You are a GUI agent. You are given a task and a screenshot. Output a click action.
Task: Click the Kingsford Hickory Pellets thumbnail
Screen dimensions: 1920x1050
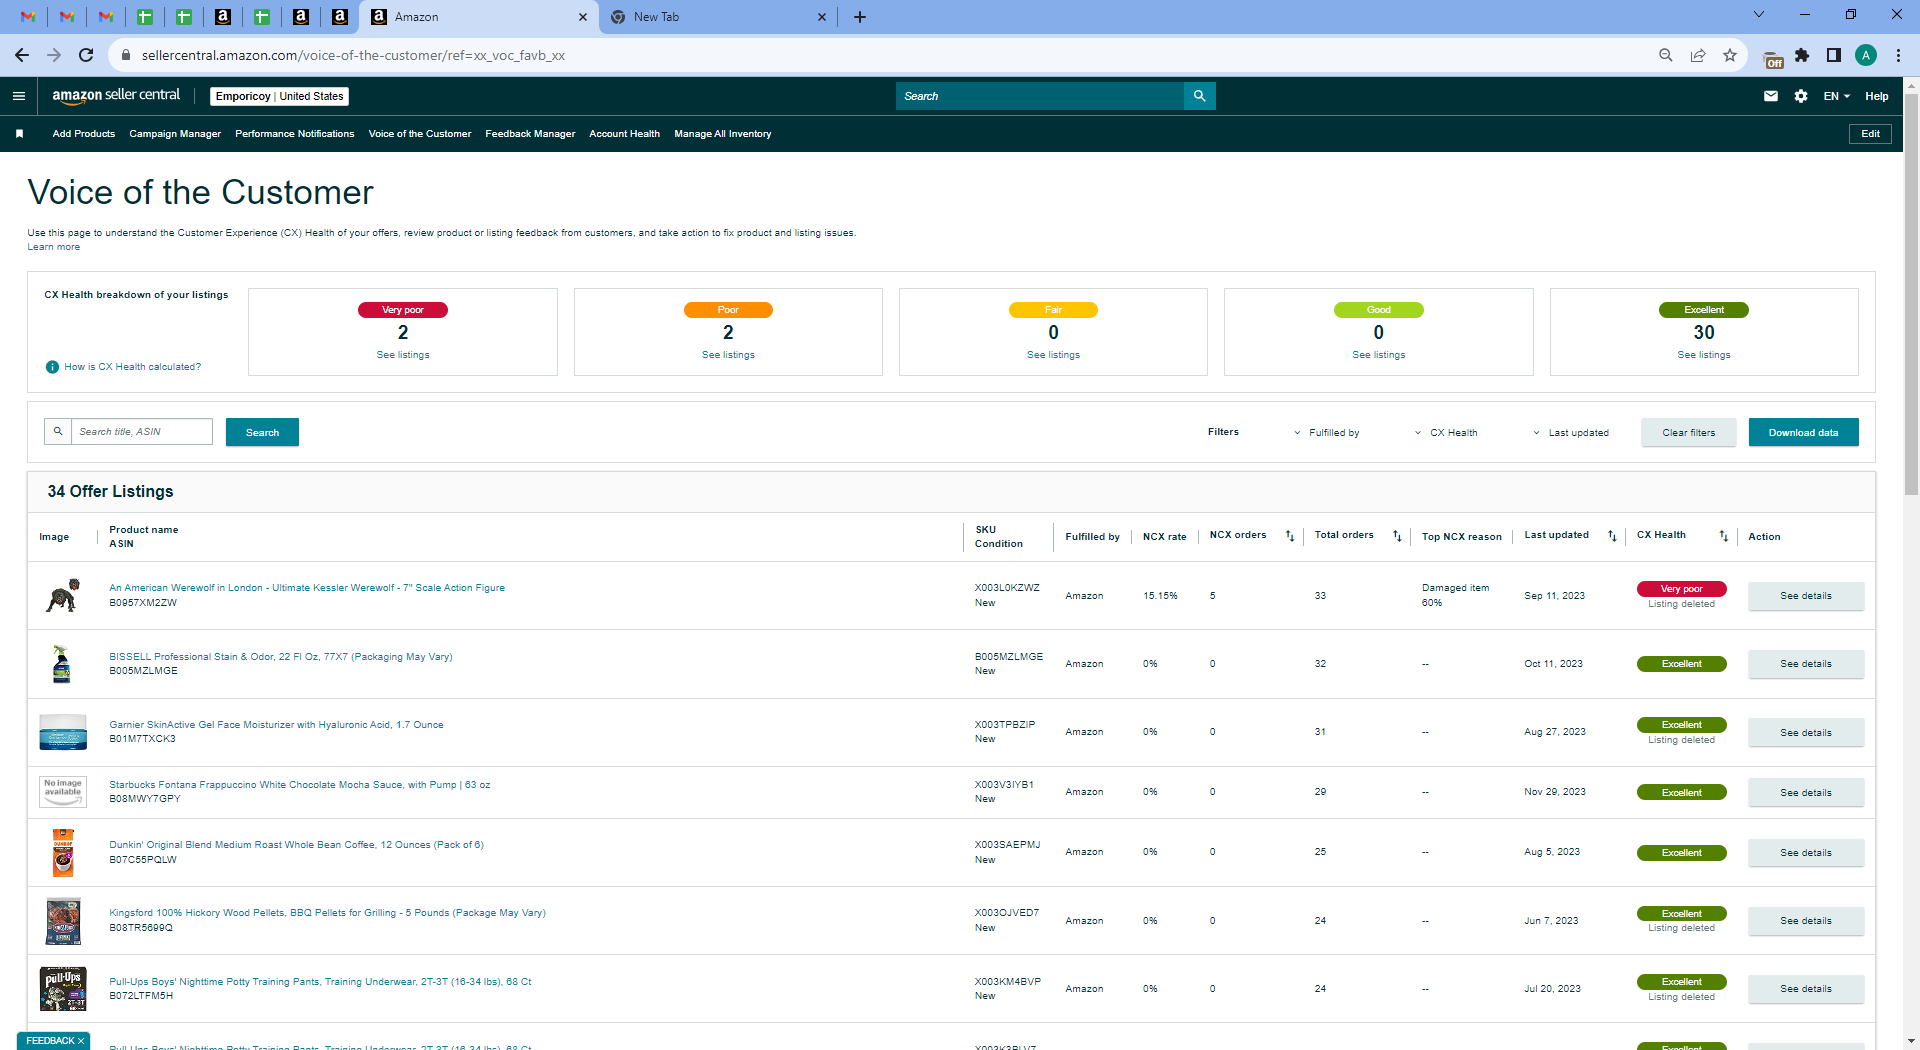(63, 921)
